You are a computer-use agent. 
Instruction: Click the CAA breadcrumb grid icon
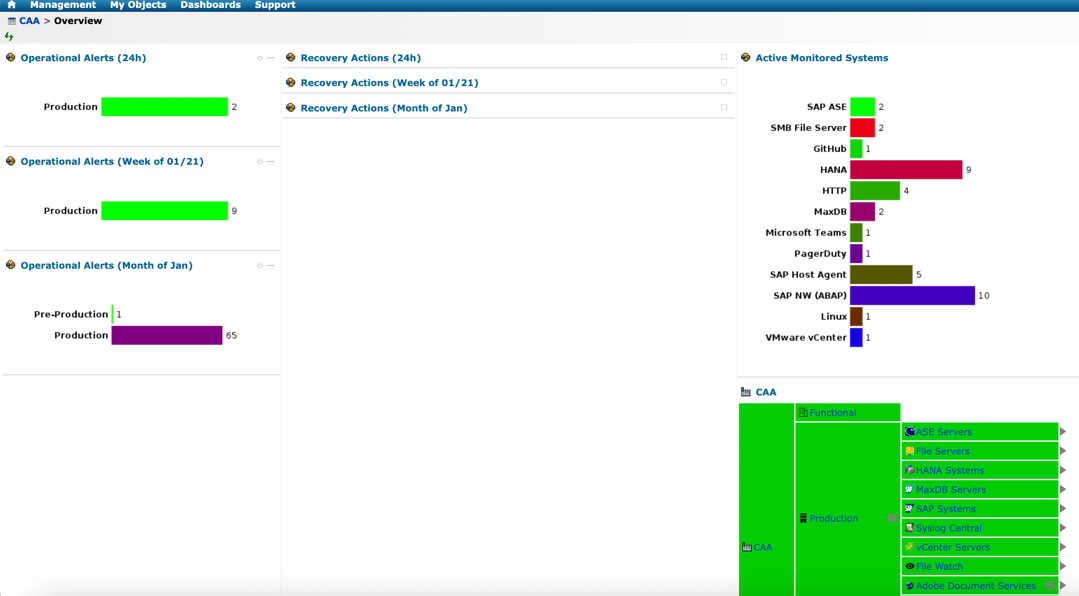point(12,21)
